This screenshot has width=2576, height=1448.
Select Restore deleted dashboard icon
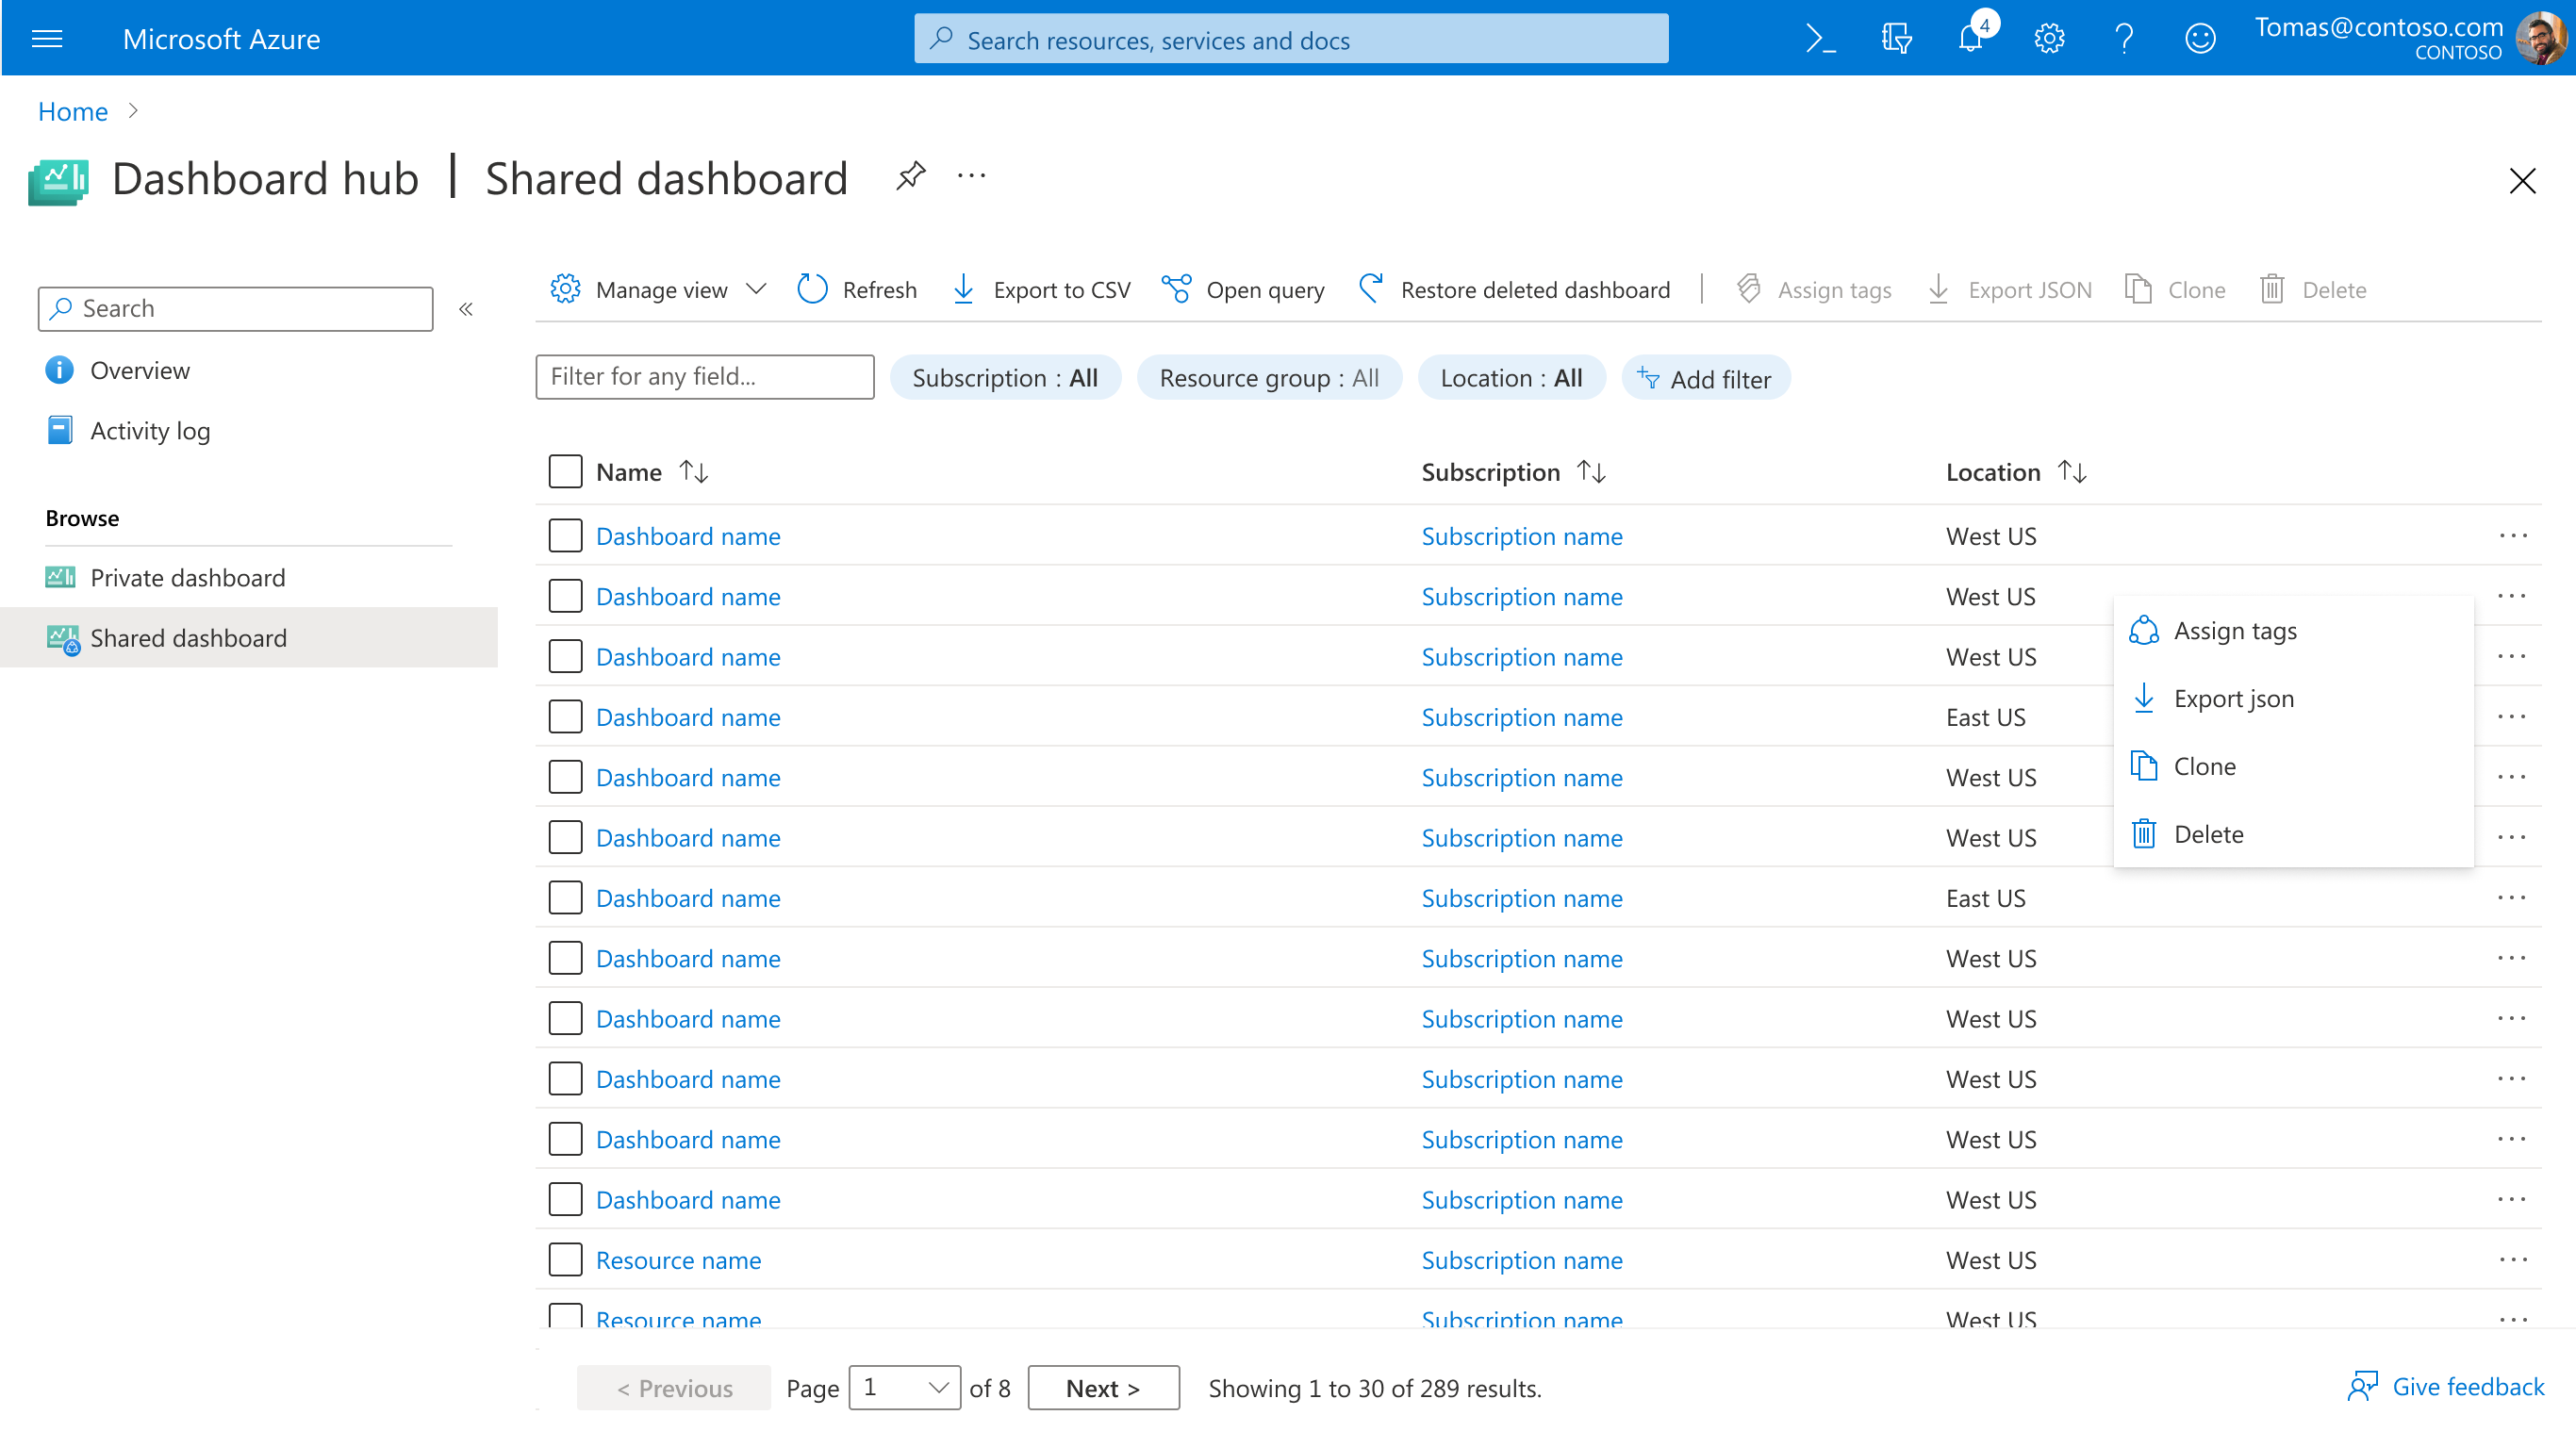tap(1370, 289)
